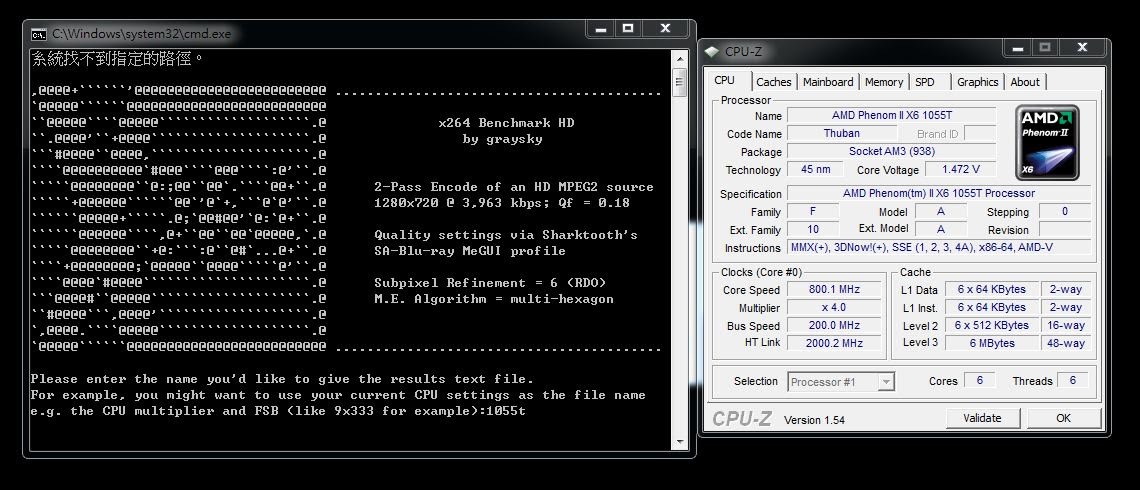Click the Stepping value 0
This screenshot has height=490, width=1140.
1065,212
